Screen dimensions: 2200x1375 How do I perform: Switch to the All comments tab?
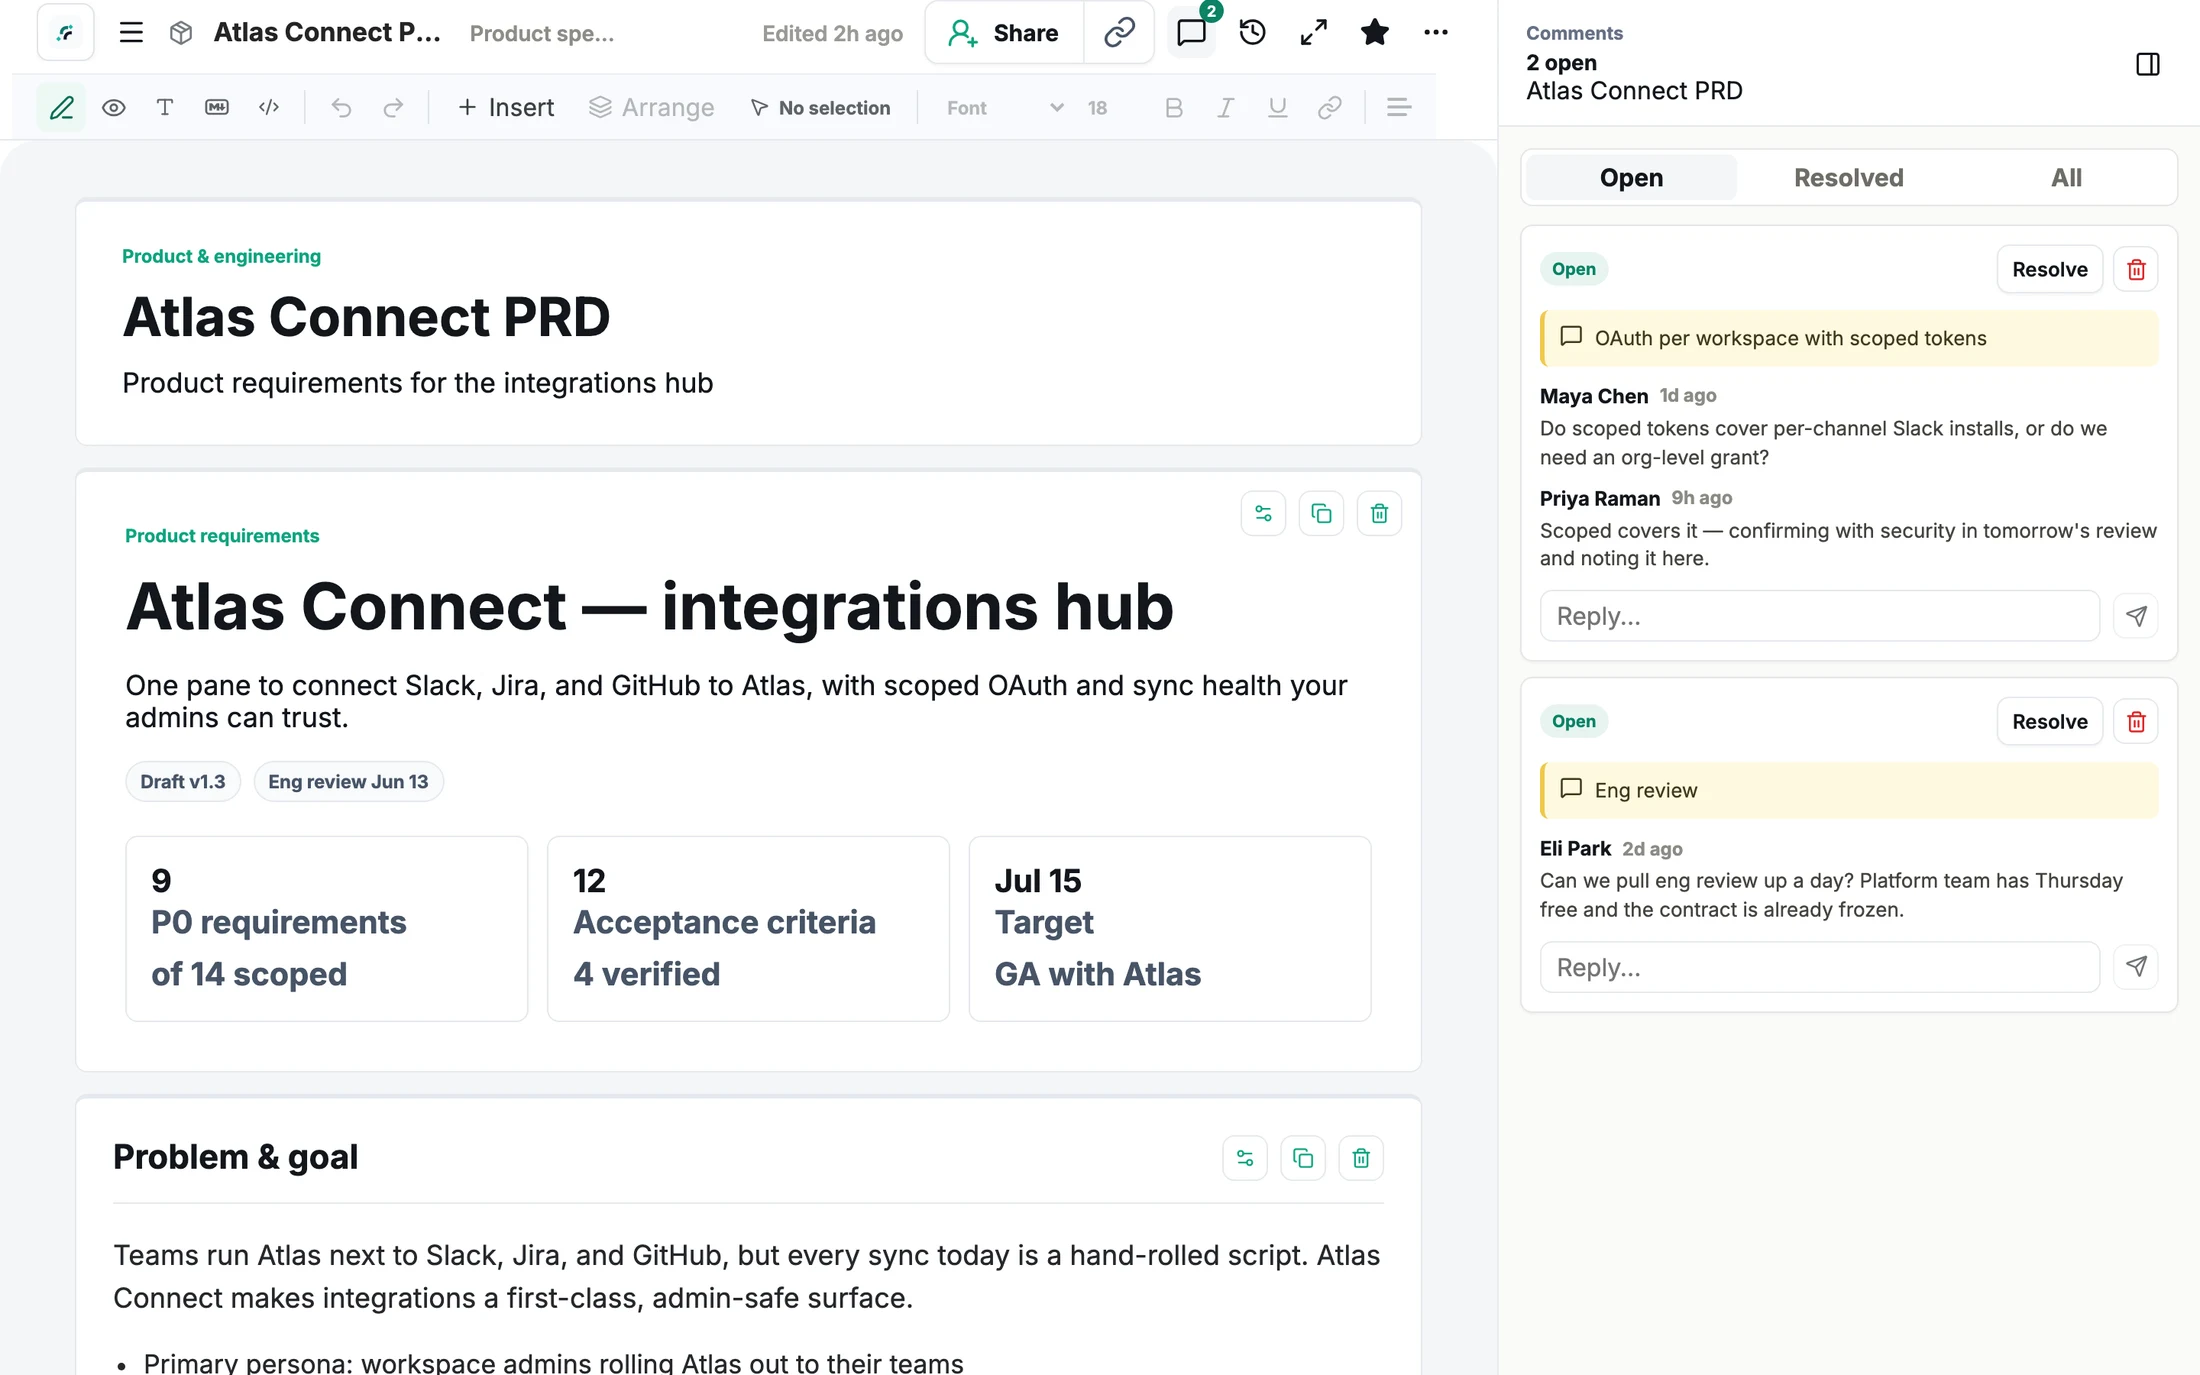click(x=2066, y=178)
